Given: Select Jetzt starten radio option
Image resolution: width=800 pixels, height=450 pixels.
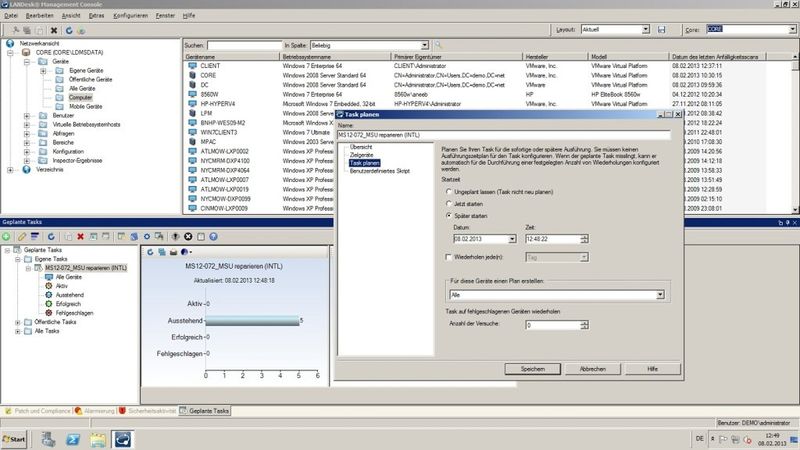Looking at the screenshot, I should [x=449, y=204].
